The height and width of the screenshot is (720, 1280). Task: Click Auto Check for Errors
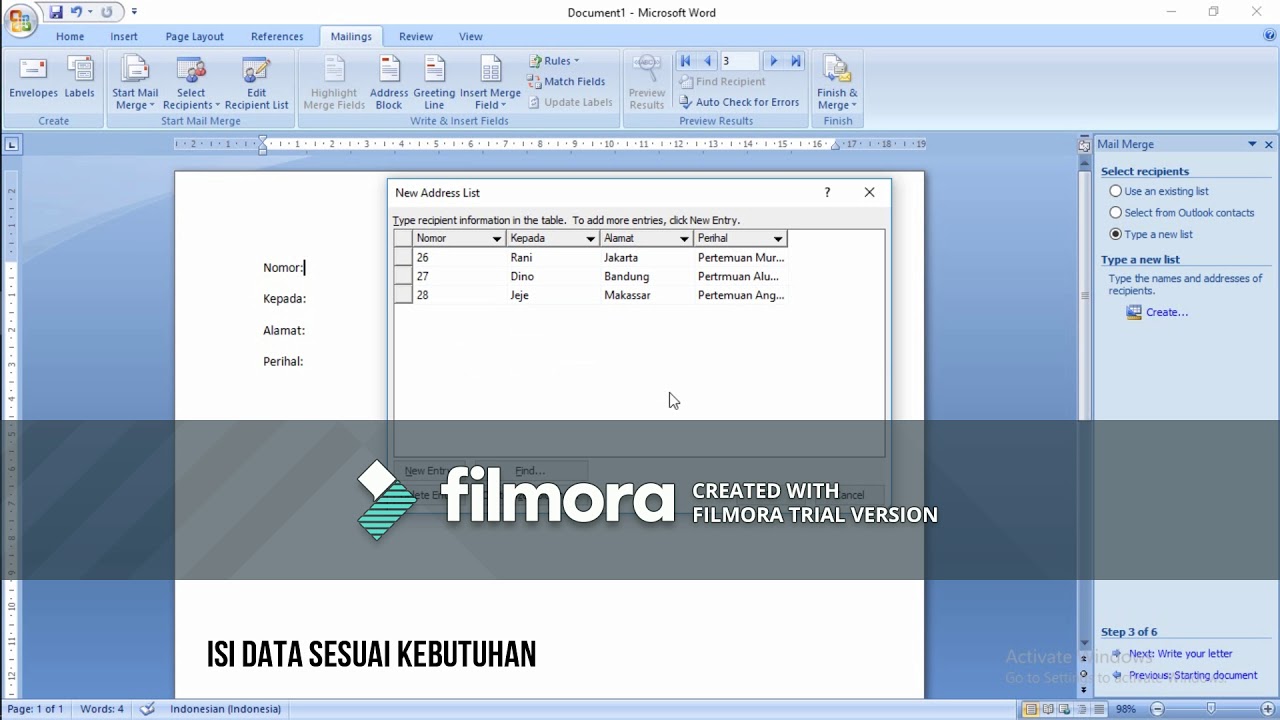pyautogui.click(x=739, y=102)
